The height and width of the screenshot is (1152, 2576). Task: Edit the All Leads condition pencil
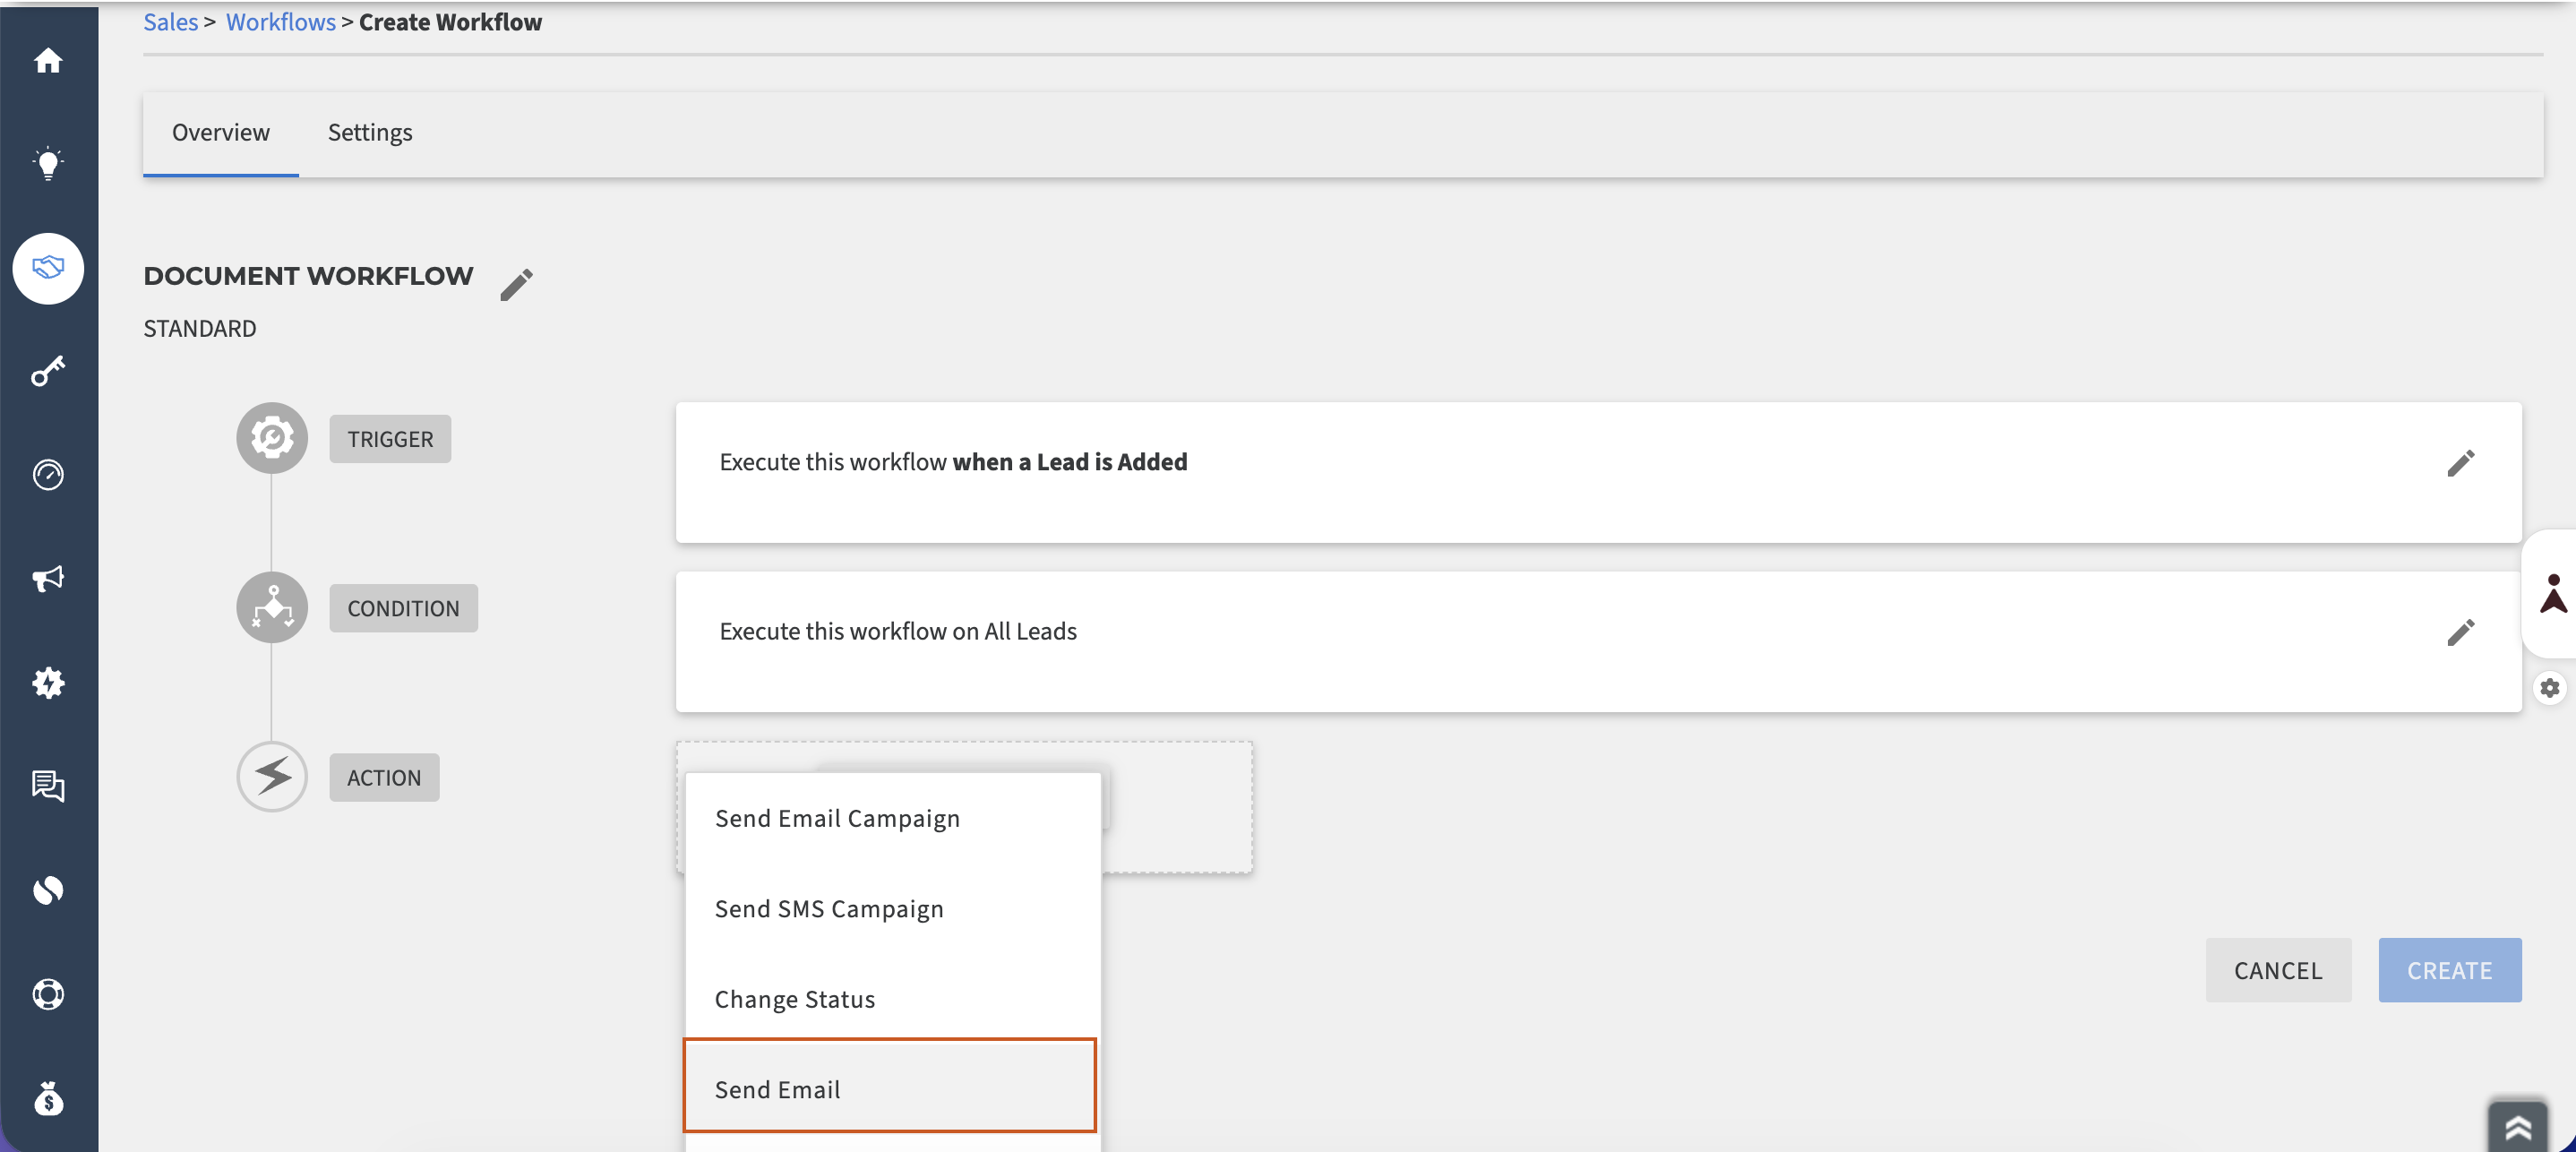(x=2460, y=632)
